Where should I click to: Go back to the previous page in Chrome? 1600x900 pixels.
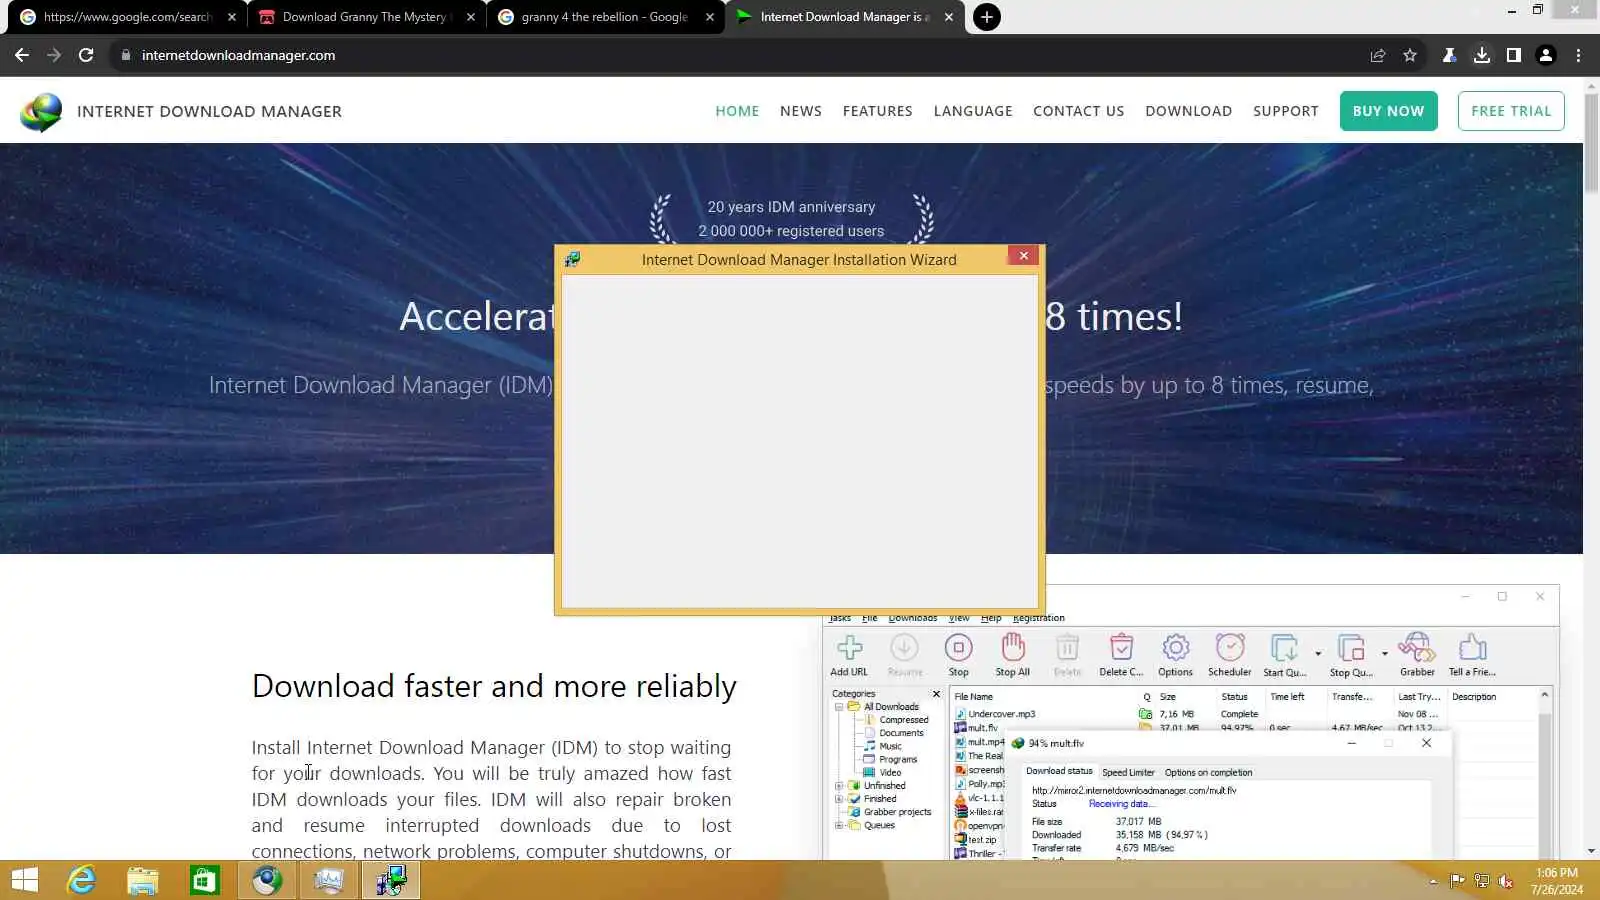click(22, 55)
